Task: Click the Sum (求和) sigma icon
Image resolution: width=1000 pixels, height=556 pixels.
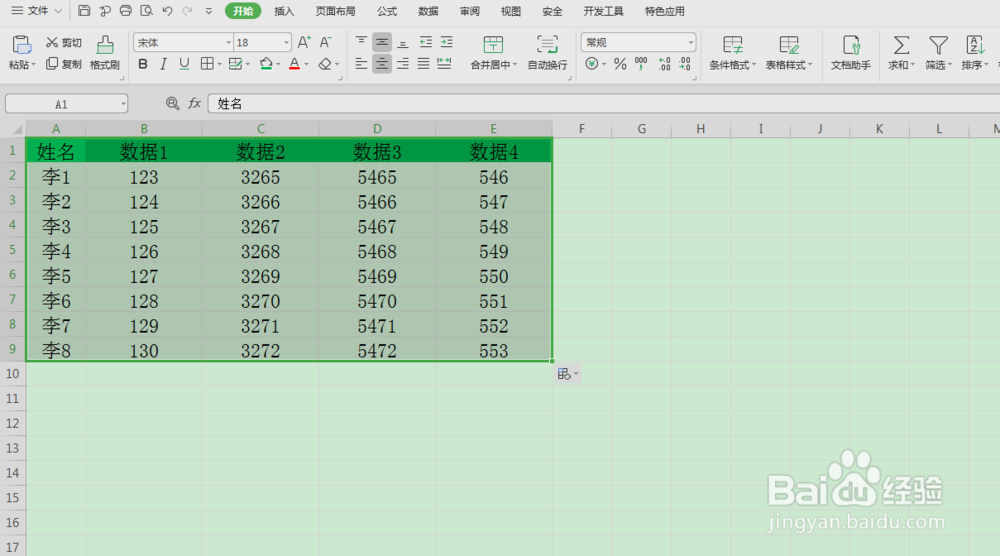Action: 901,45
